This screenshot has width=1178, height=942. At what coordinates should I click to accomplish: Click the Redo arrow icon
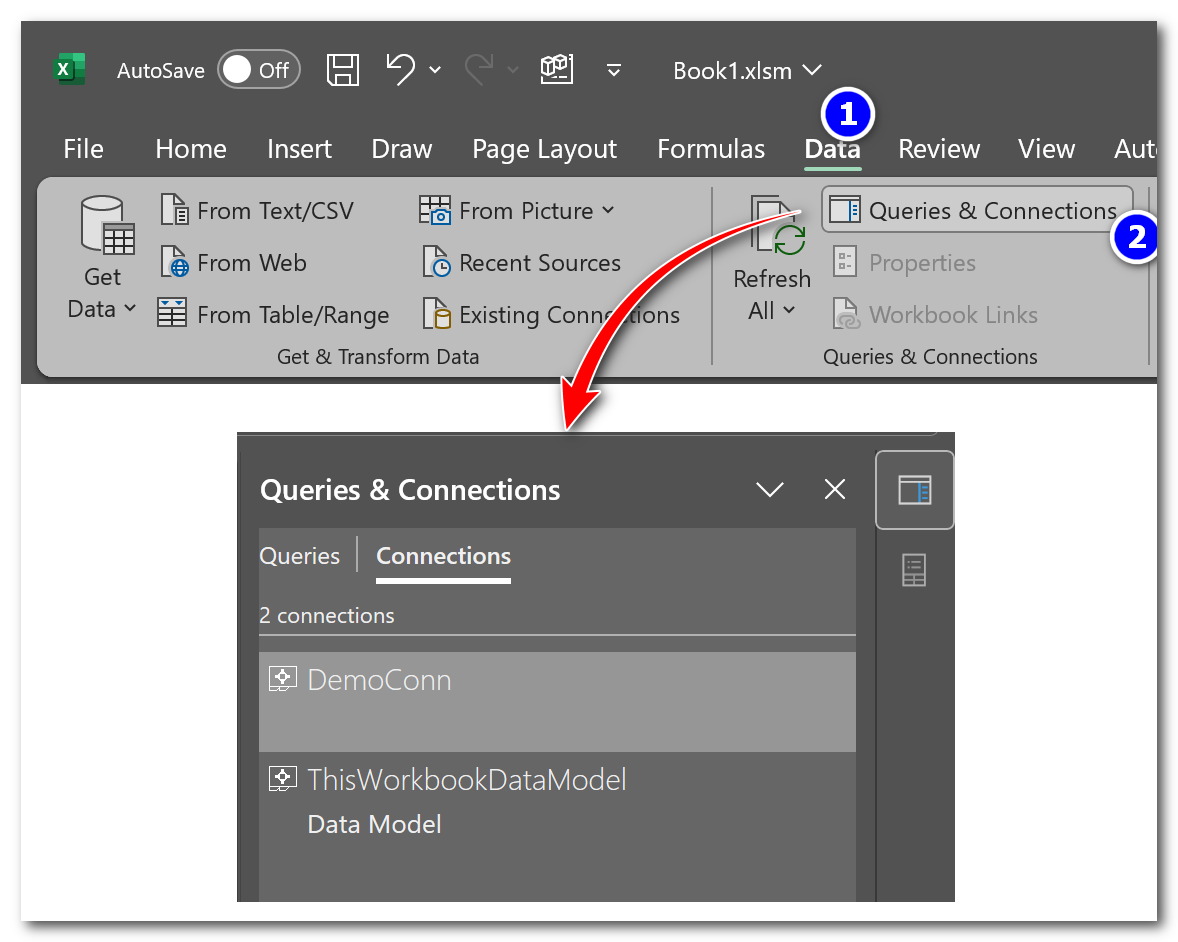pos(479,69)
